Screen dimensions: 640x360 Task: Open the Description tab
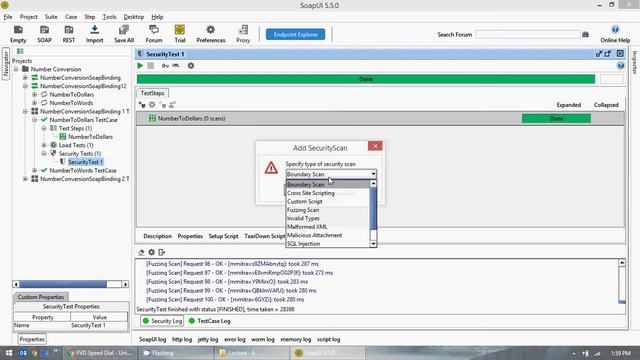pyautogui.click(x=158, y=236)
